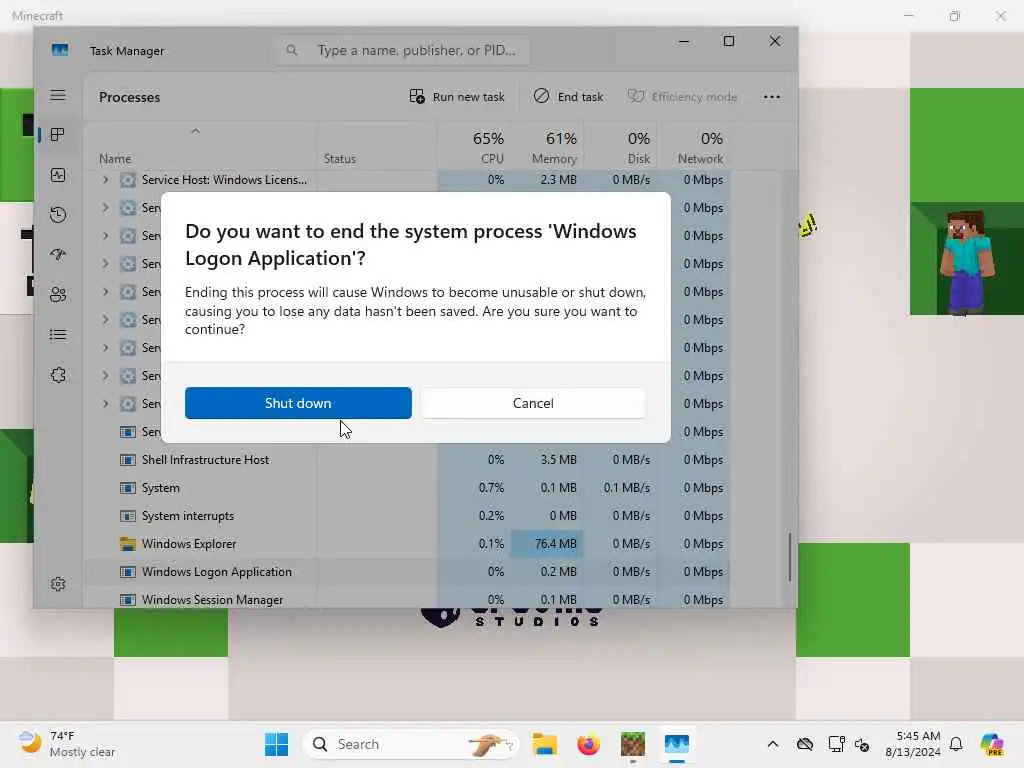Viewport: 1024px width, 768px height.
Task: Click the display connection tray icon
Action: tap(836, 744)
